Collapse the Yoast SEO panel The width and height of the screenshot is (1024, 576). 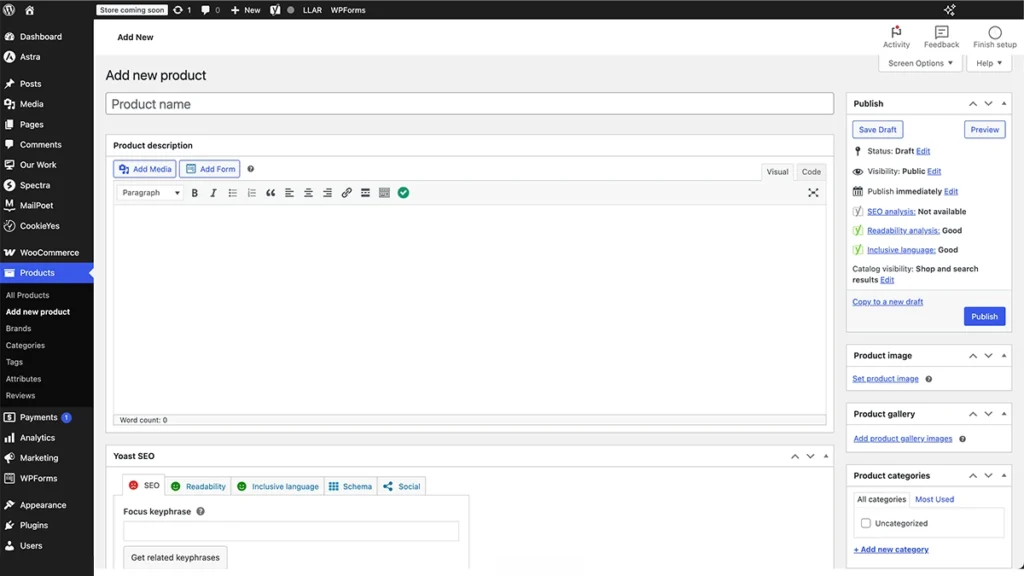pyautogui.click(x=825, y=456)
